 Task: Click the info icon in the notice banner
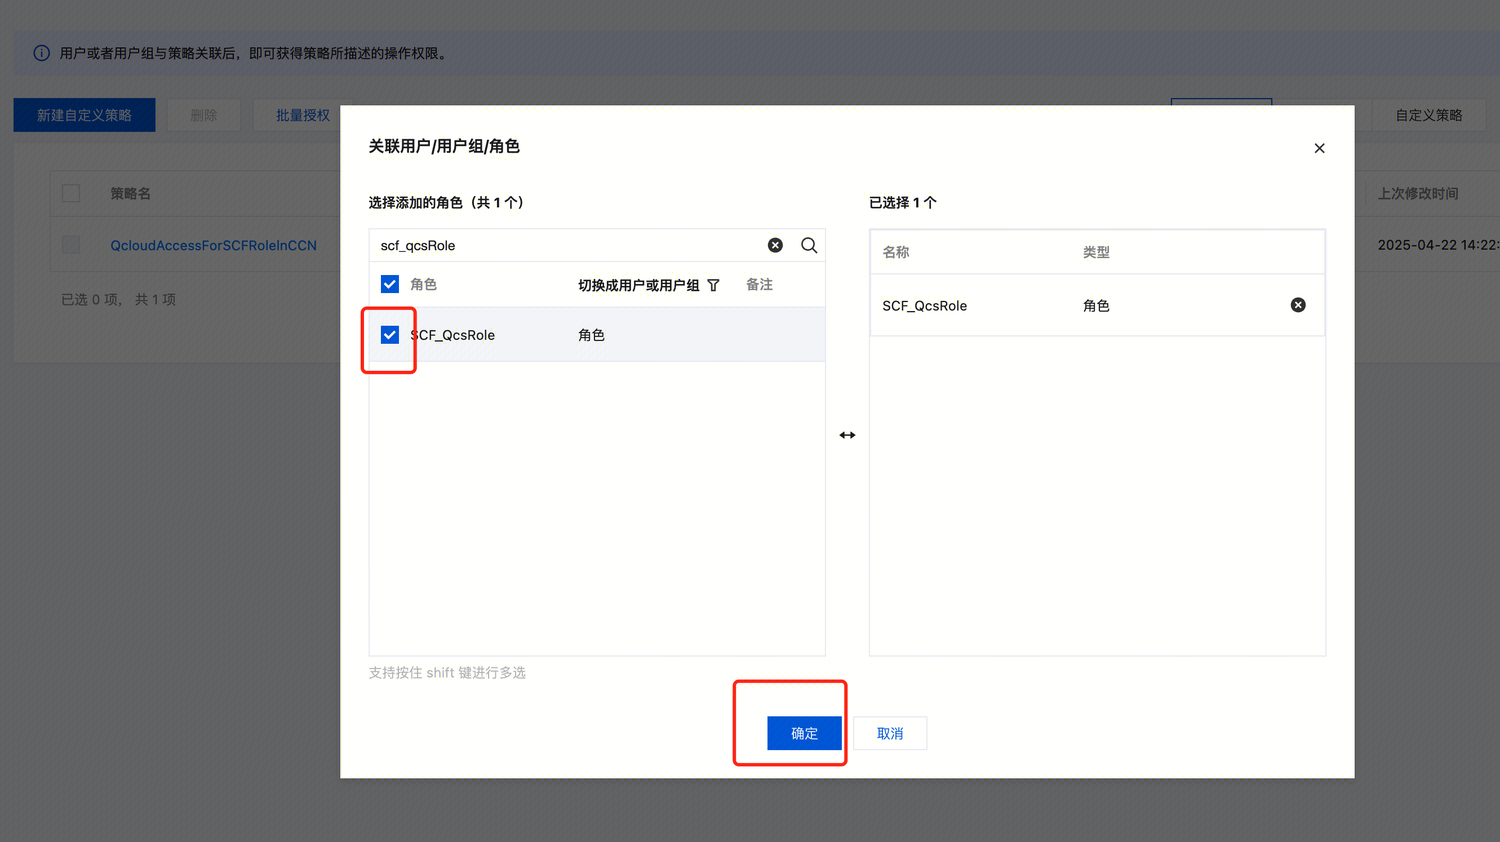[41, 53]
